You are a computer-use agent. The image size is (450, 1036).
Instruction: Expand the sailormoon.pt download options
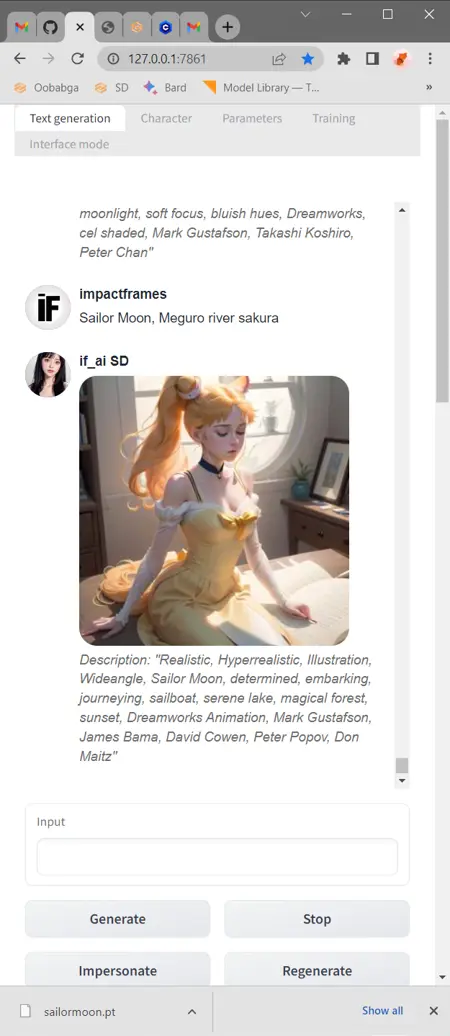click(192, 1012)
